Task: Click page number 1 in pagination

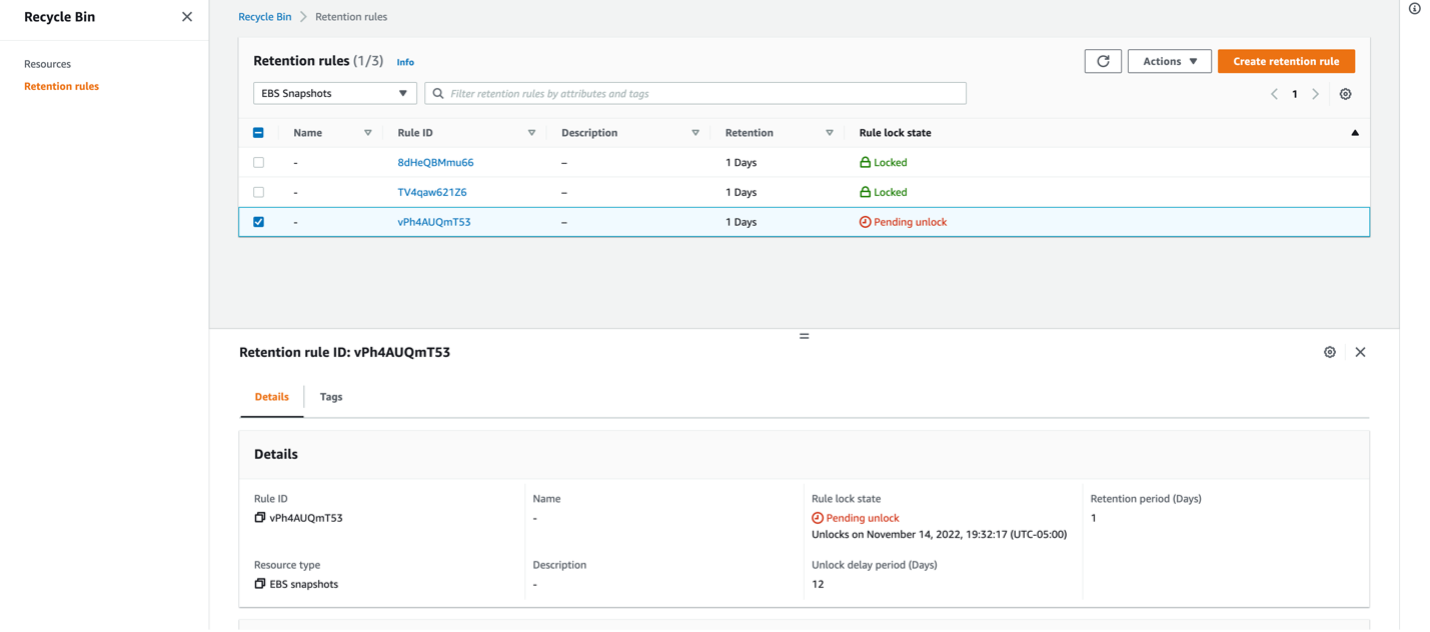Action: (x=1295, y=94)
